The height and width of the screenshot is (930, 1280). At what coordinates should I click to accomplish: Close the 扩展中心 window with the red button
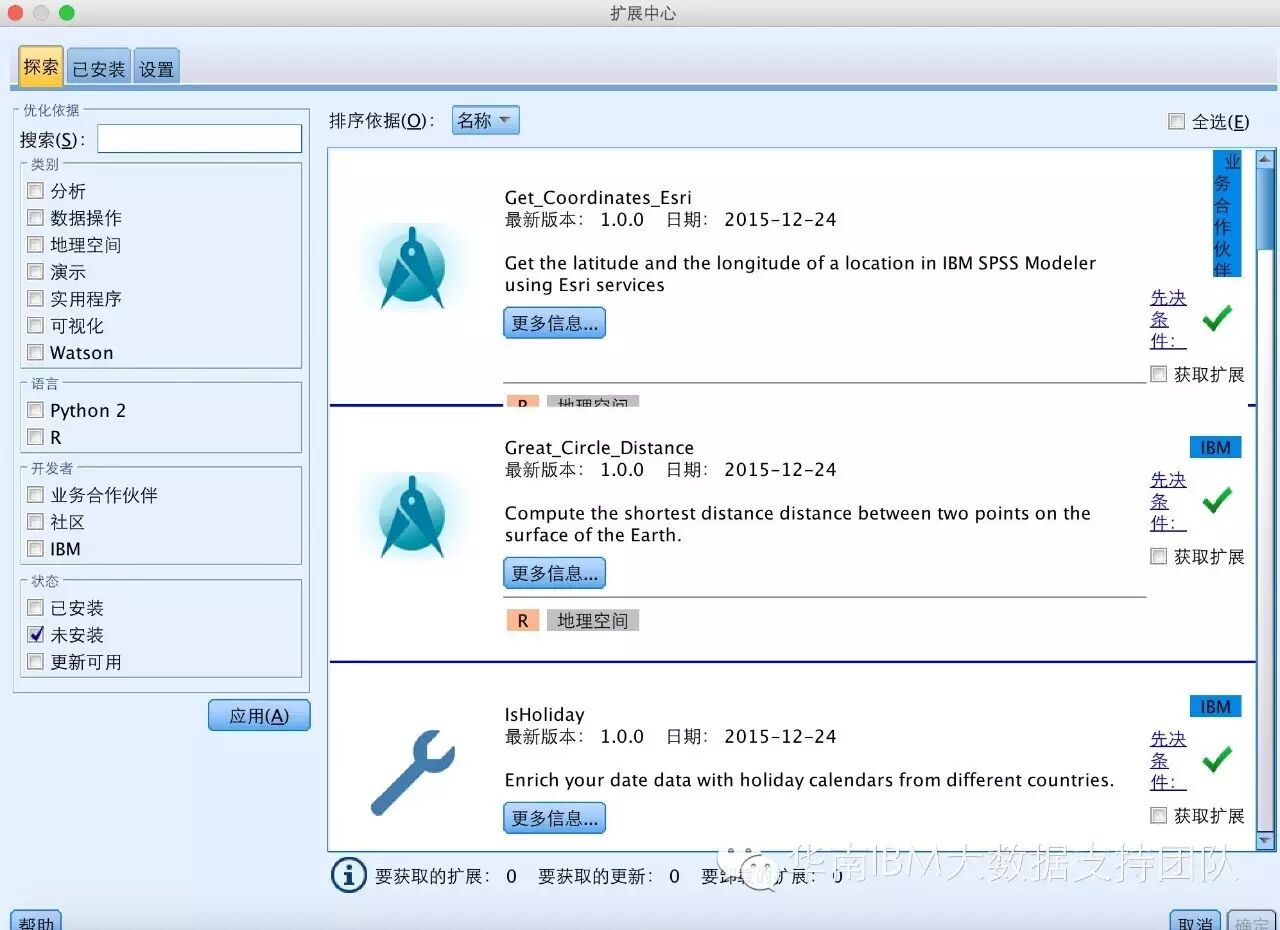coord(15,13)
